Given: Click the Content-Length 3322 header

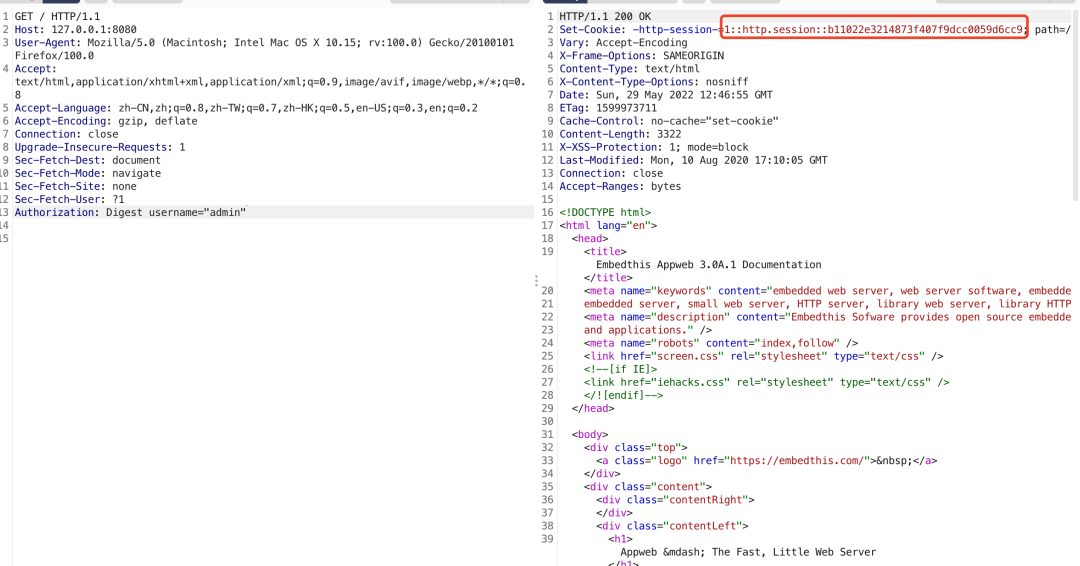Looking at the screenshot, I should click(620, 134).
